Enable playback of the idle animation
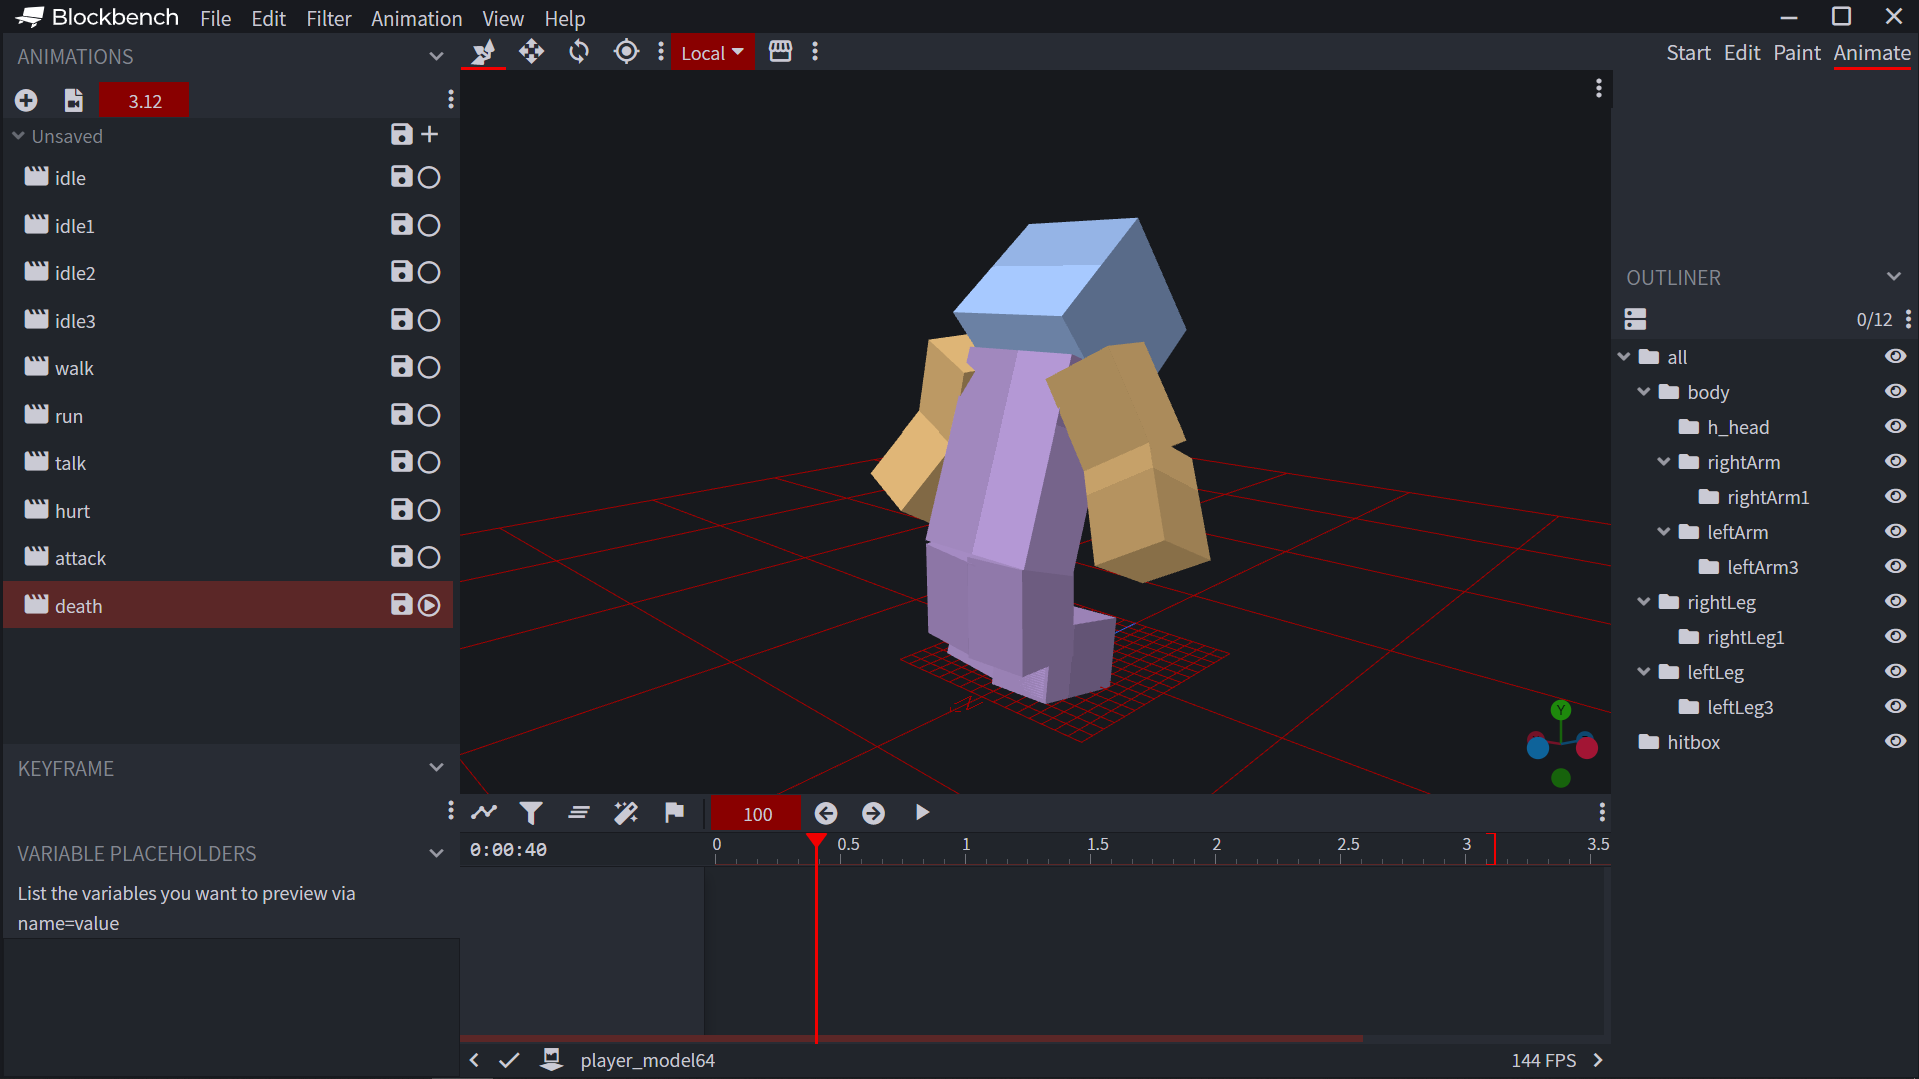Viewport: 1919px width, 1079px height. 429,177
